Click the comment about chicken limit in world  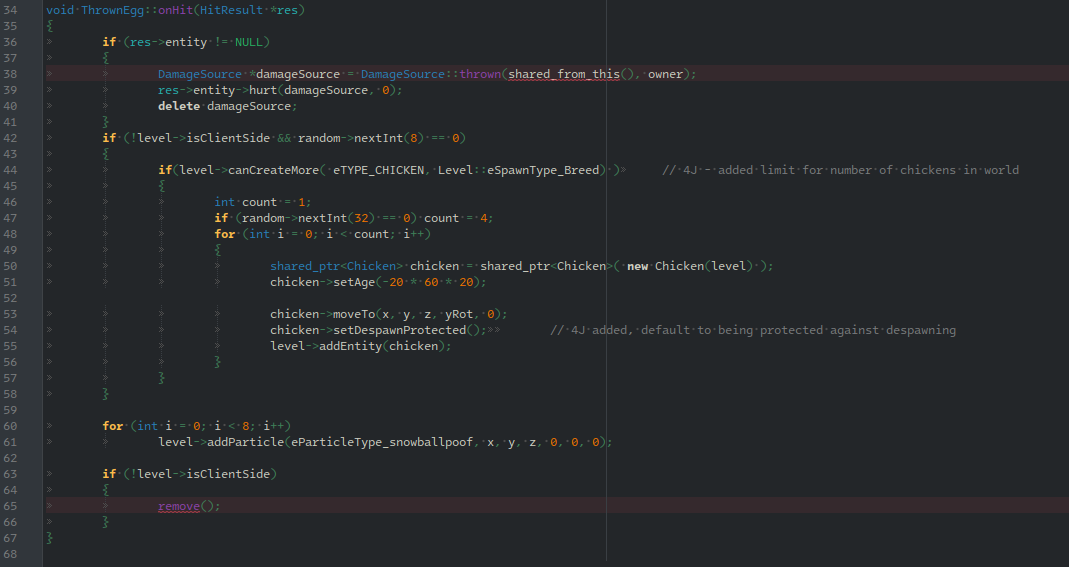(x=841, y=170)
